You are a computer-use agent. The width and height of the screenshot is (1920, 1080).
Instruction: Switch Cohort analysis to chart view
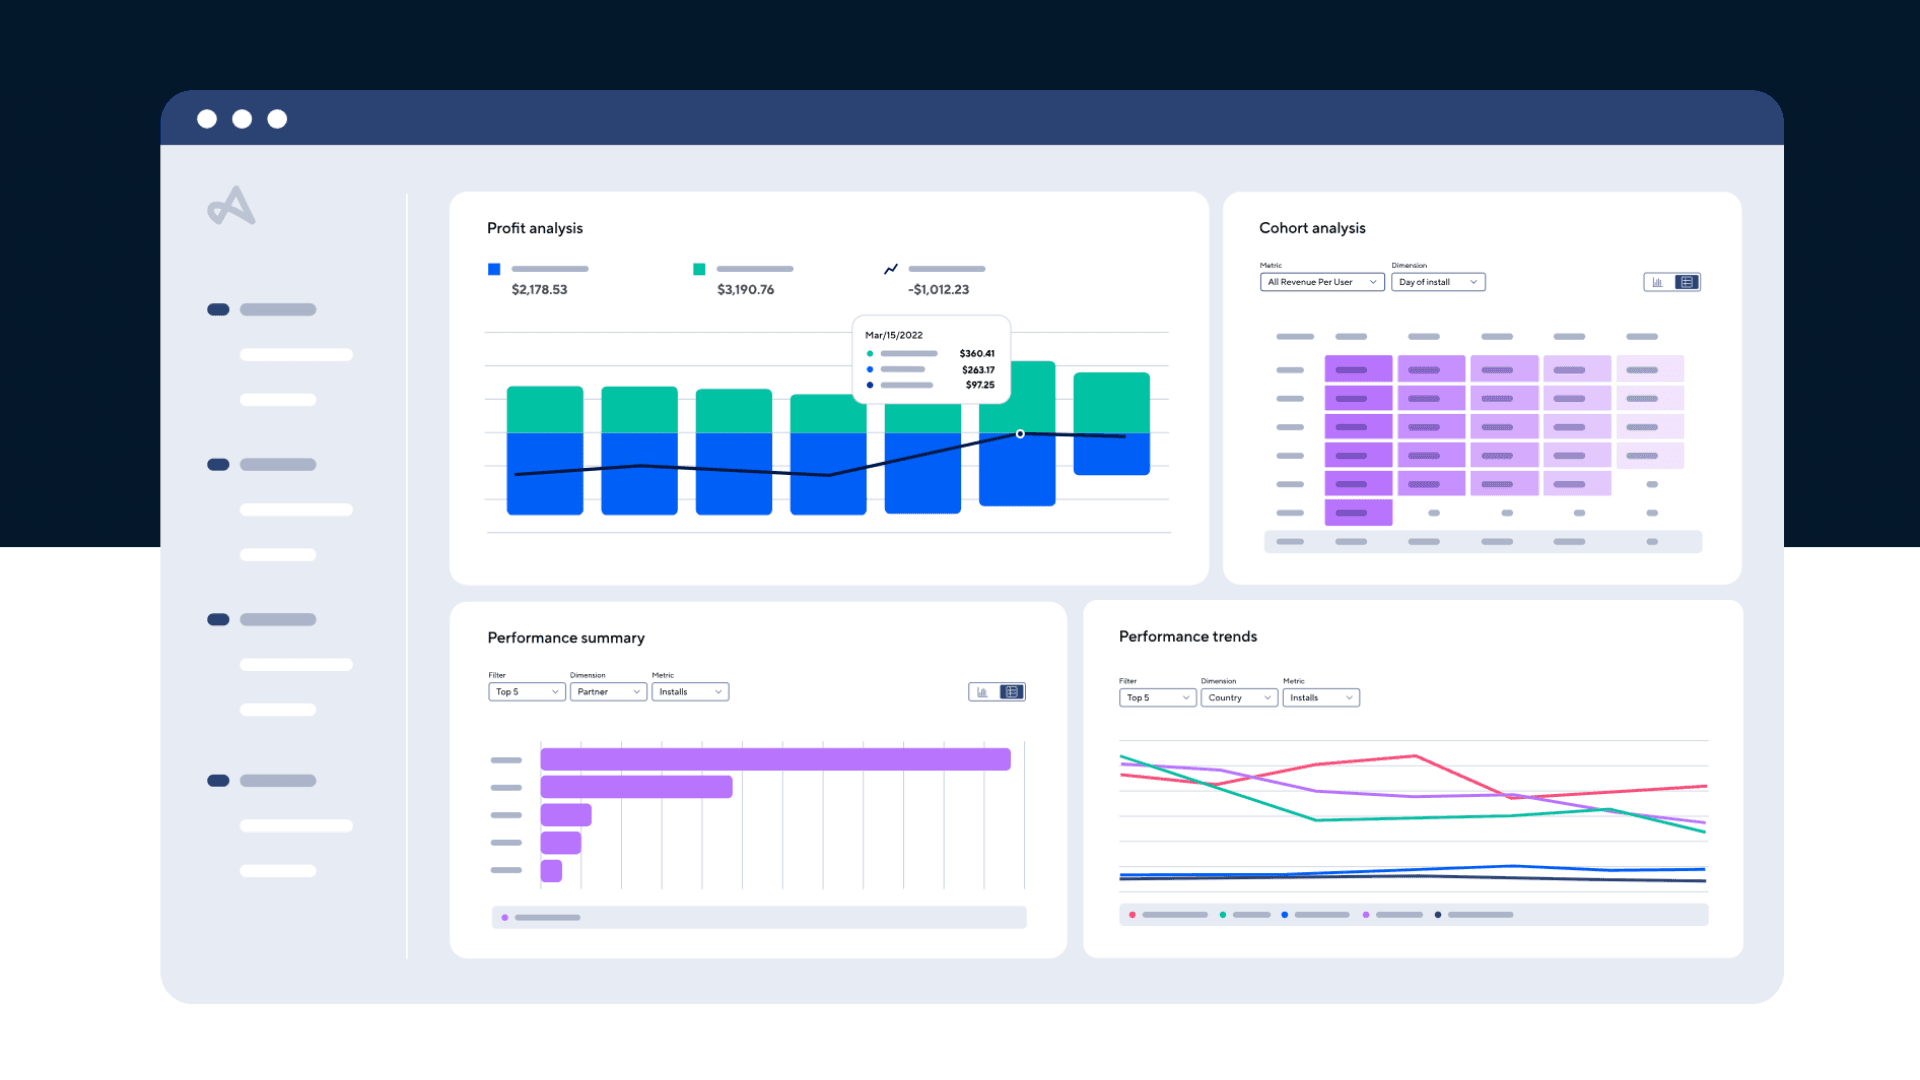click(x=1658, y=282)
